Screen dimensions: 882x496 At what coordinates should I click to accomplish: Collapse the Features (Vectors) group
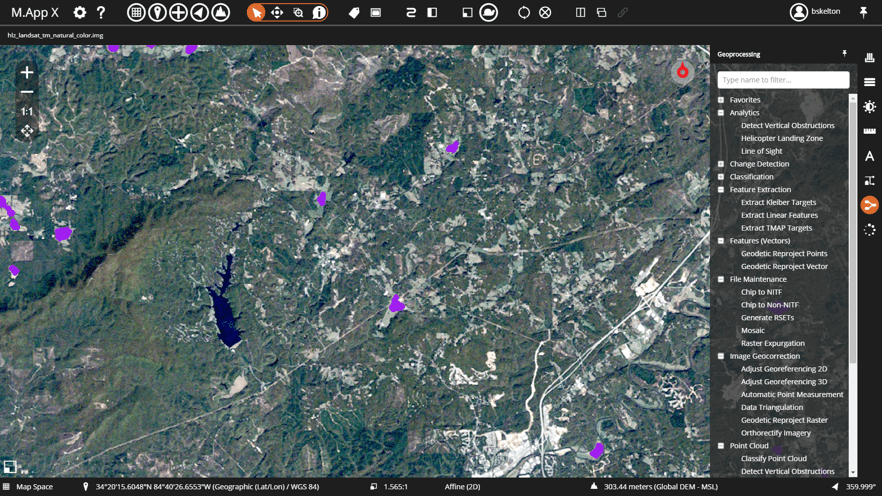click(721, 241)
